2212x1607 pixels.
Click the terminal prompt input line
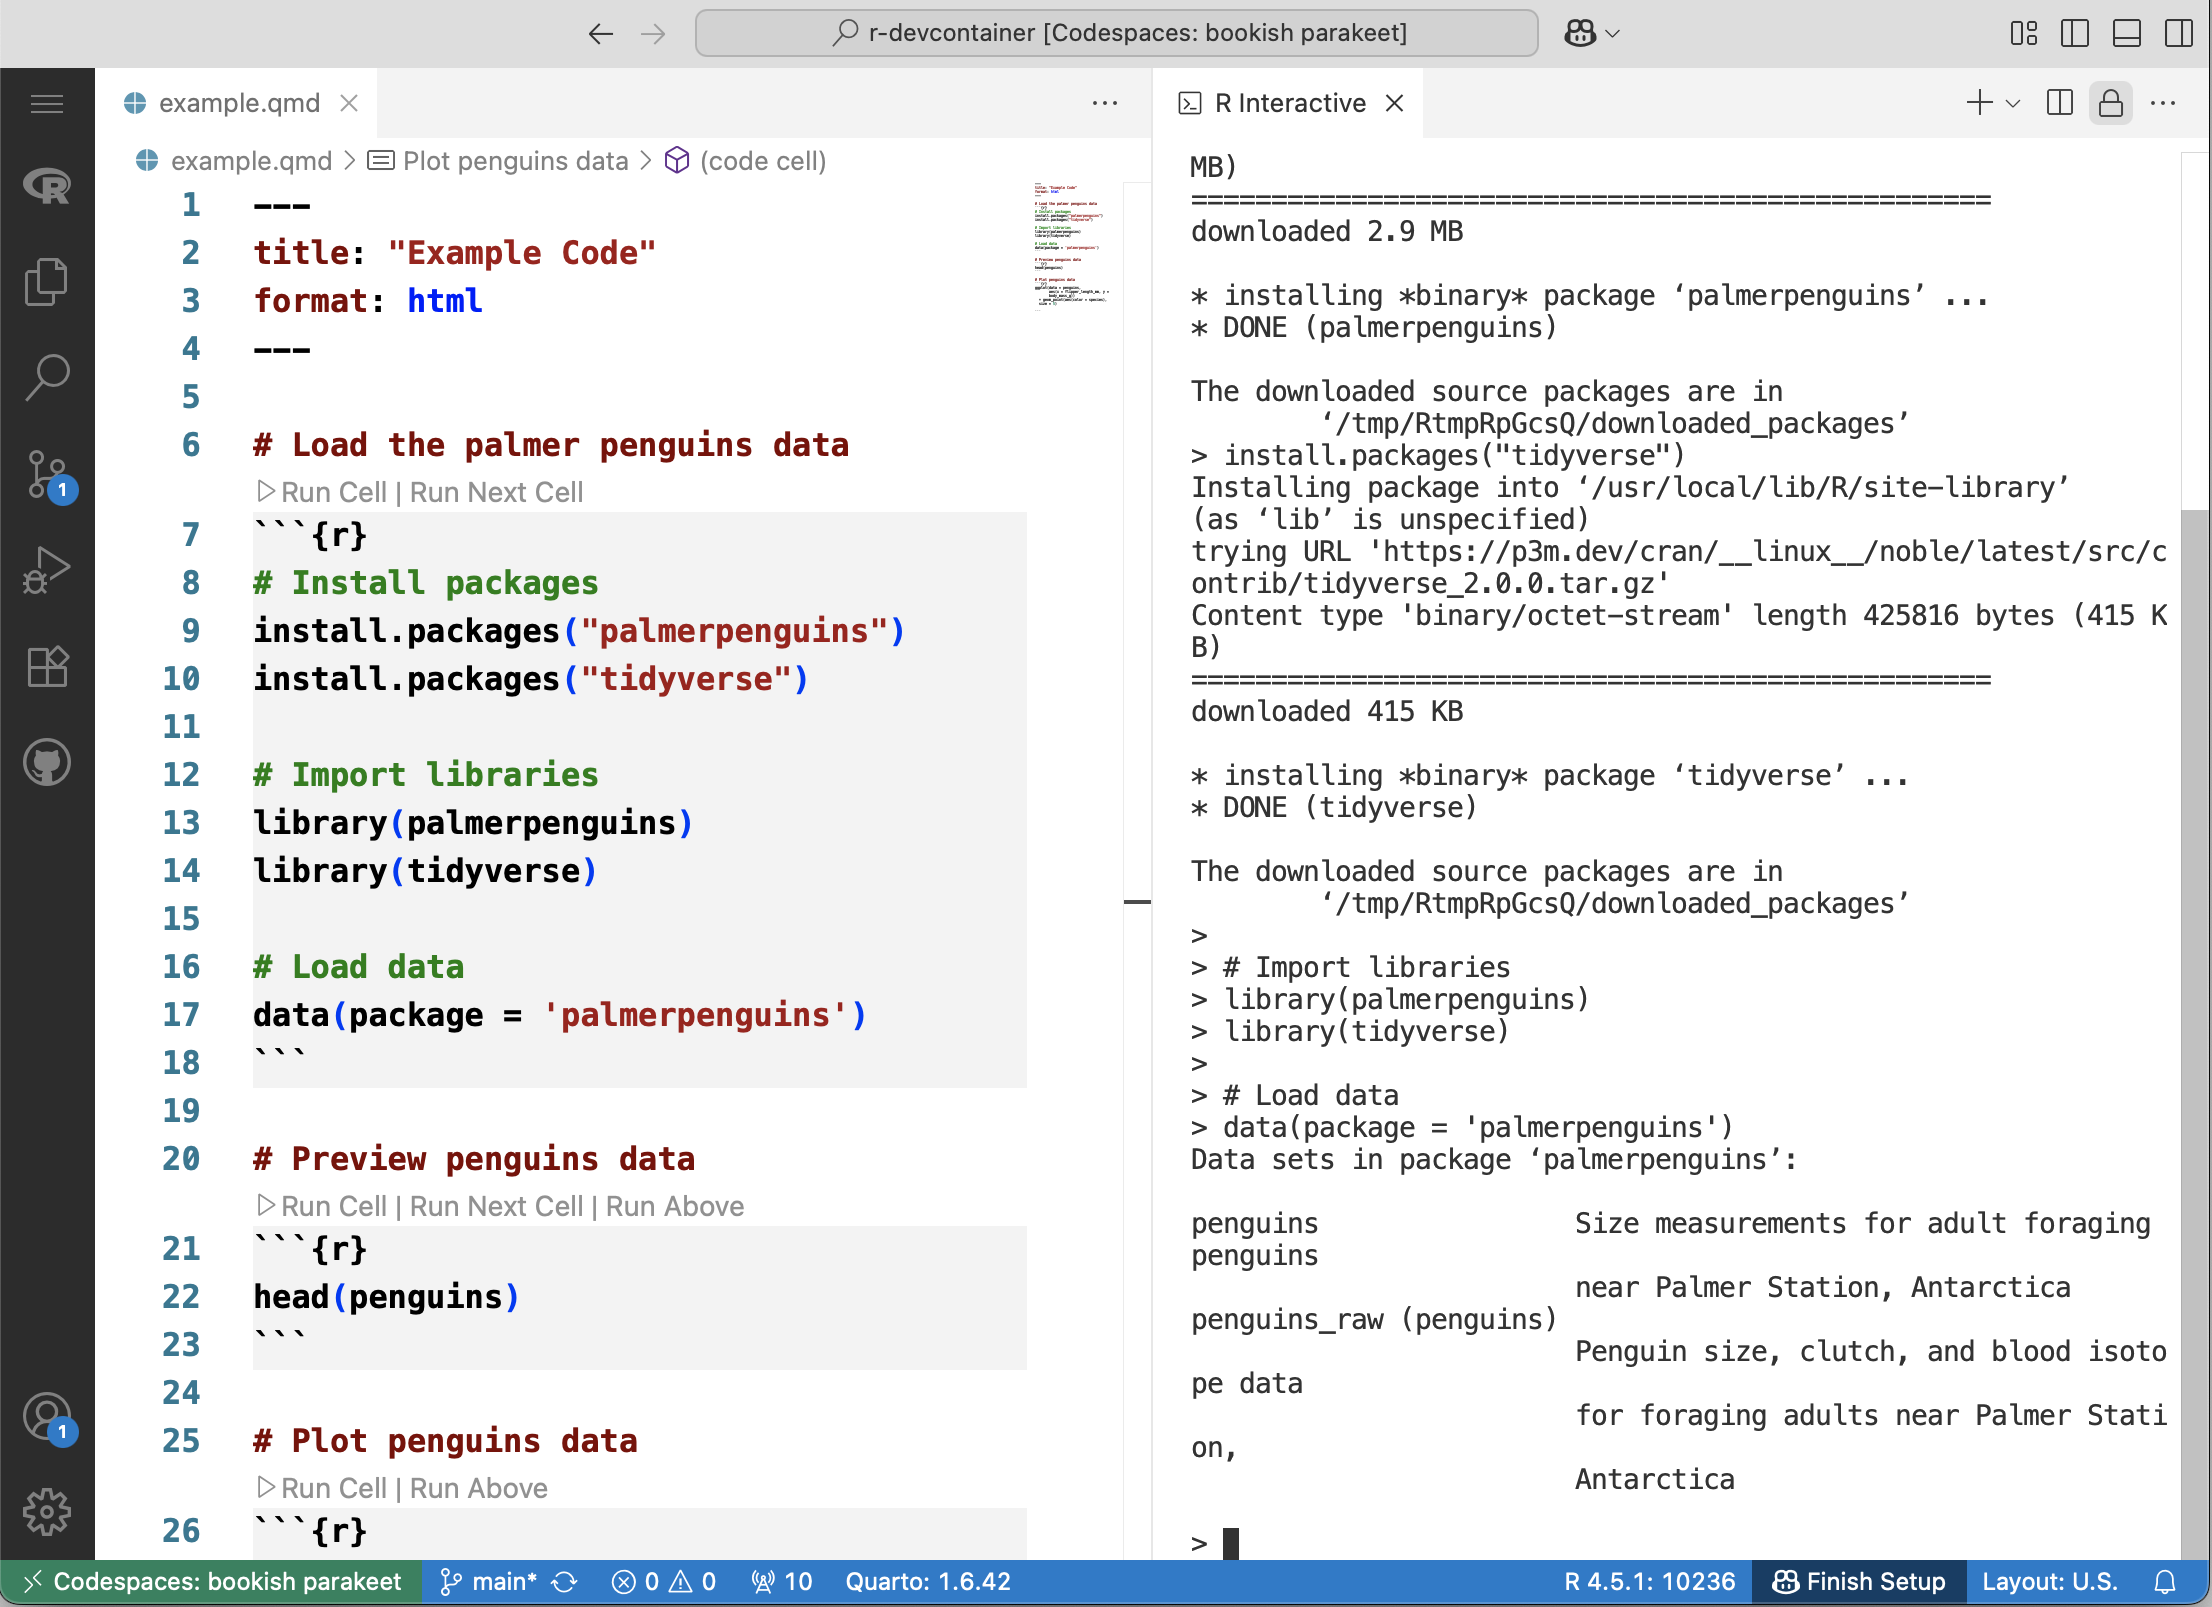pos(1680,1543)
